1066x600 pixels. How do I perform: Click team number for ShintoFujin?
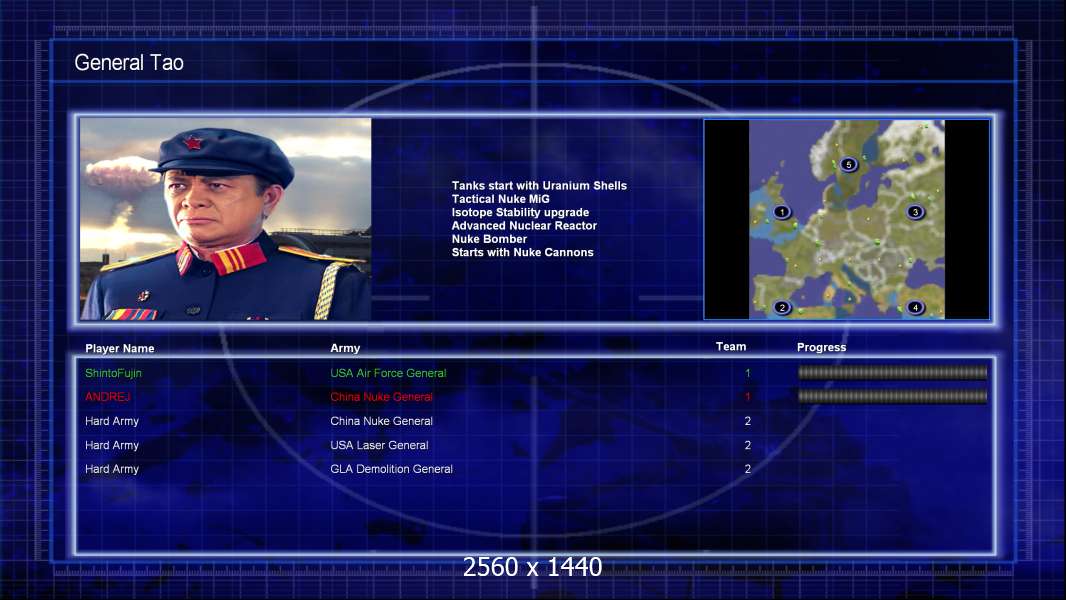pos(748,373)
